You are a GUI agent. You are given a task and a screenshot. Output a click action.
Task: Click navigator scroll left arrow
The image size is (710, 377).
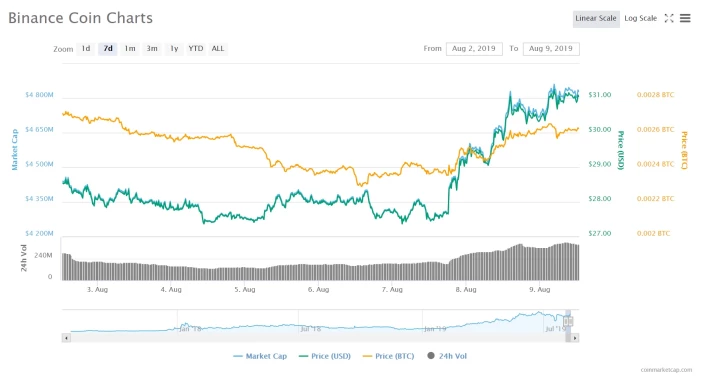coord(66,338)
